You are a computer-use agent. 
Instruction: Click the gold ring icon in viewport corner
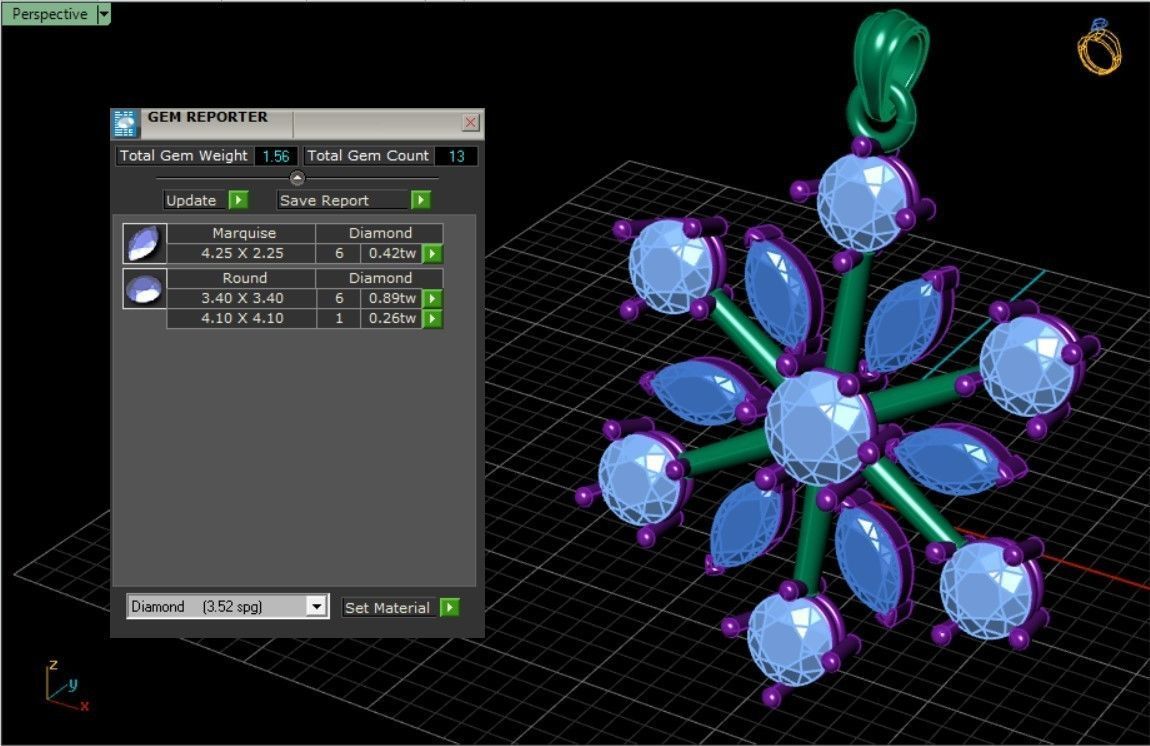point(1099,47)
